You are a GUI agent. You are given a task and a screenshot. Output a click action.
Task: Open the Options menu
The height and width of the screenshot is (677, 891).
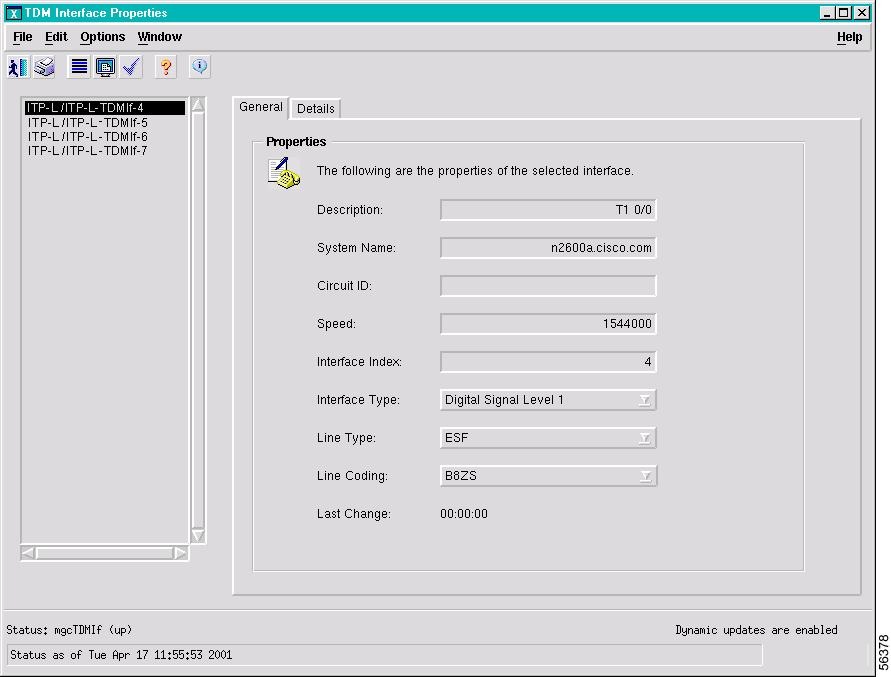(x=102, y=37)
